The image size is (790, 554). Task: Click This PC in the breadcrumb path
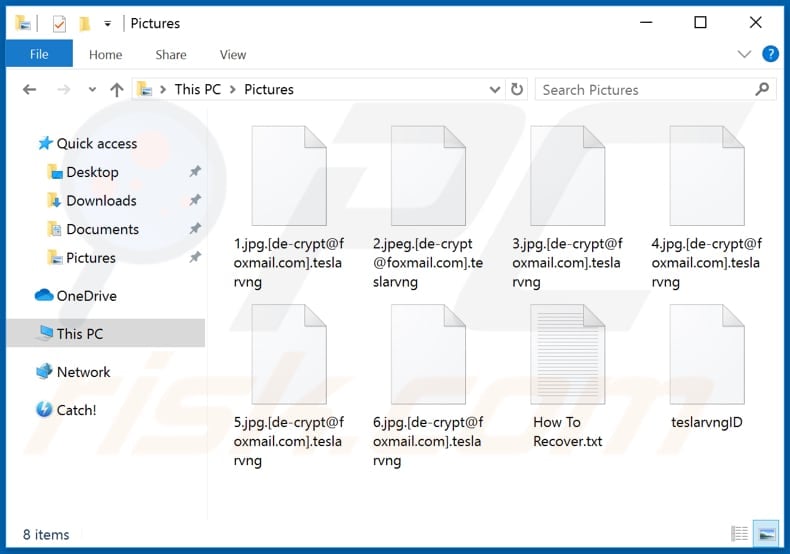click(x=197, y=89)
